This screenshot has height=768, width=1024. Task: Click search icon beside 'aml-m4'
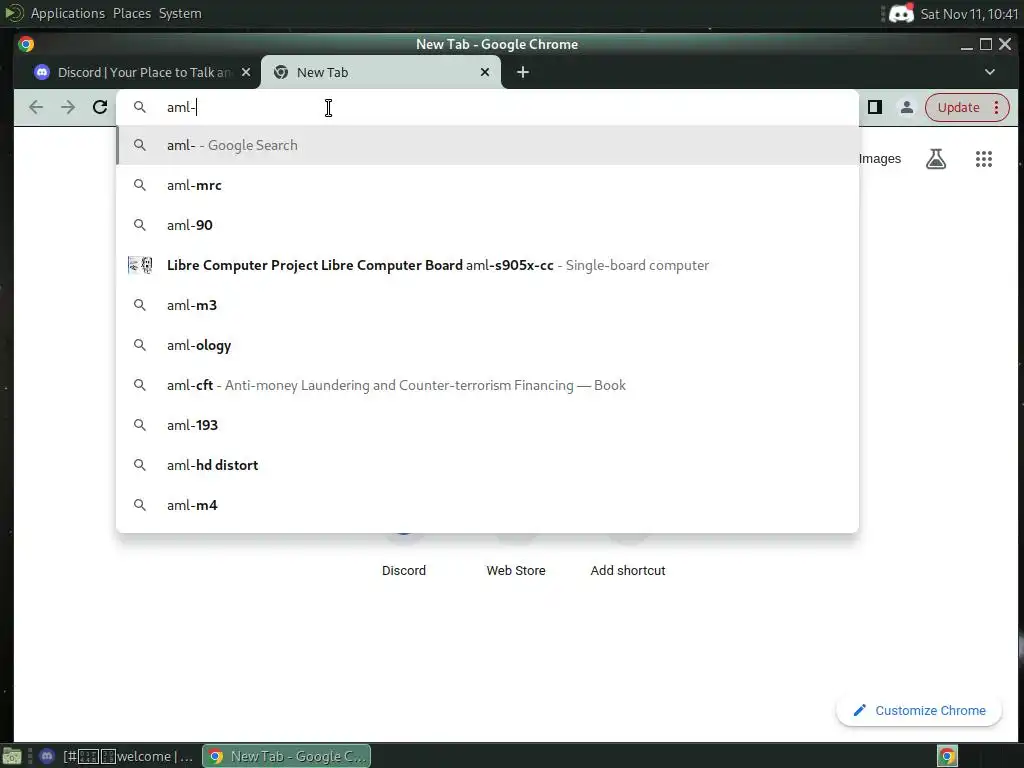pyautogui.click(x=140, y=505)
